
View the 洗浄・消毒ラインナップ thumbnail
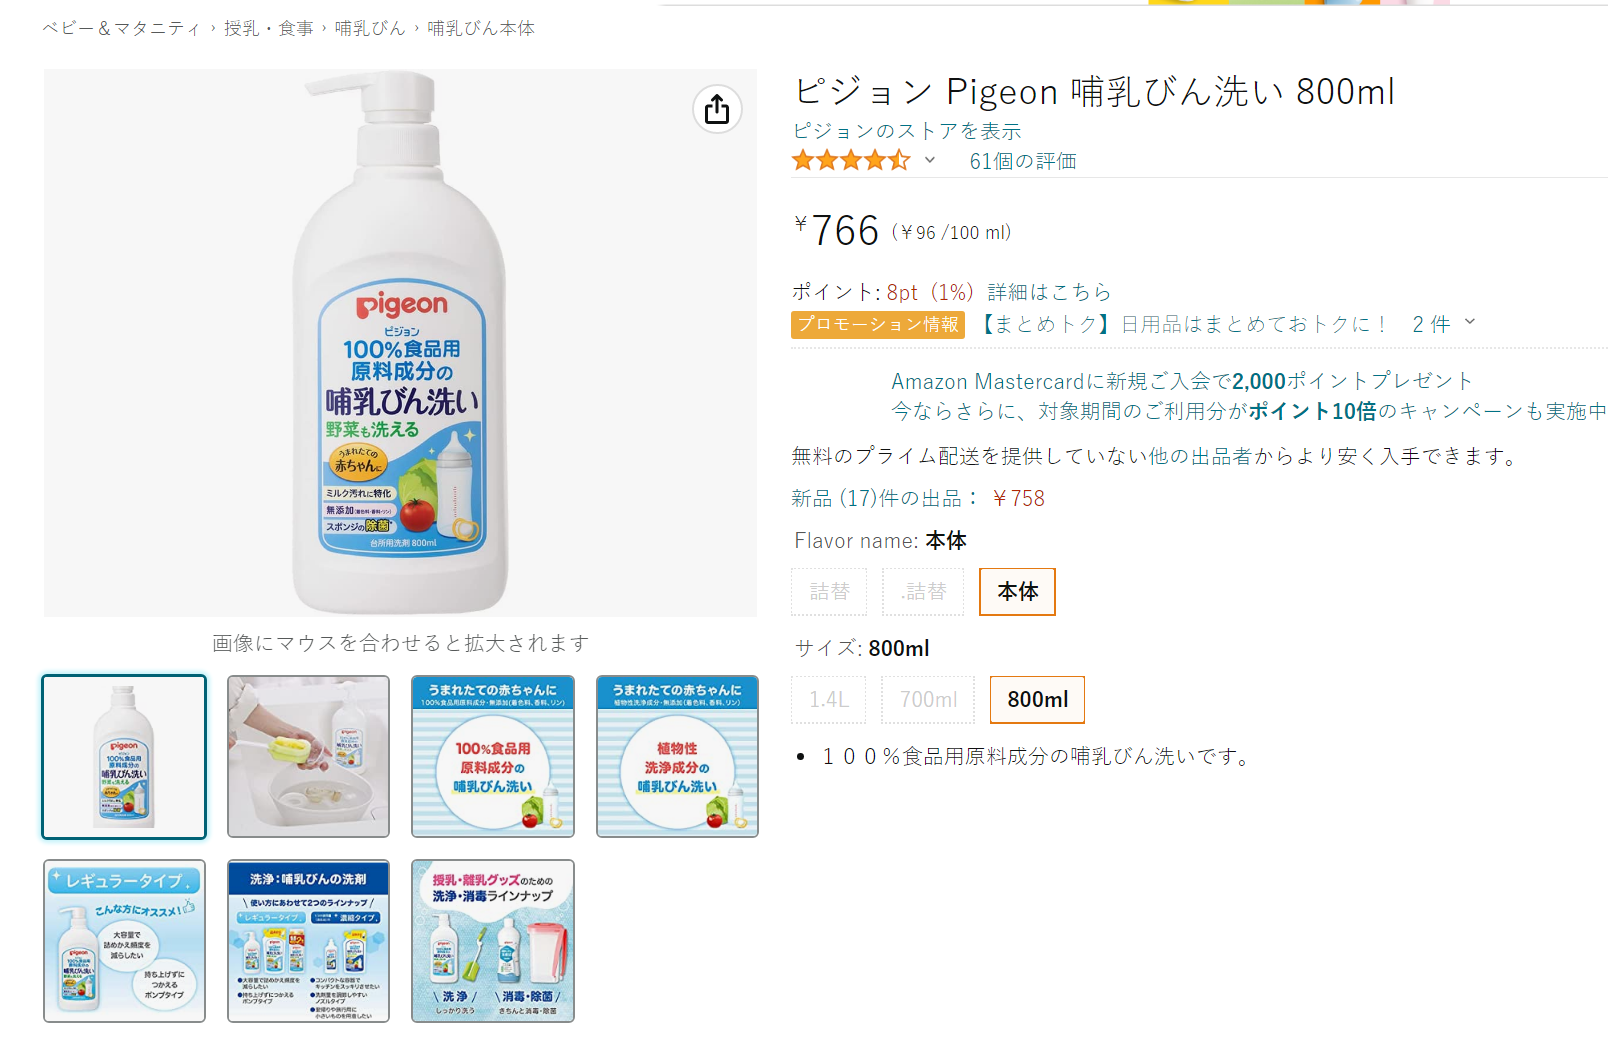click(493, 941)
